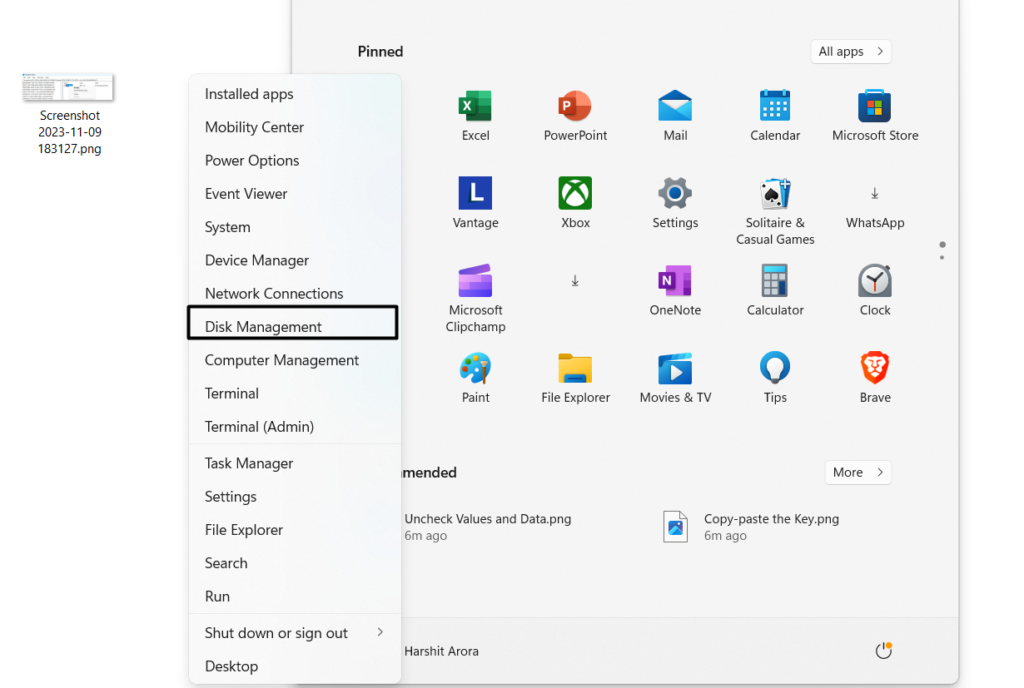Open the All apps list
The height and width of the screenshot is (688, 1024).
pos(850,52)
